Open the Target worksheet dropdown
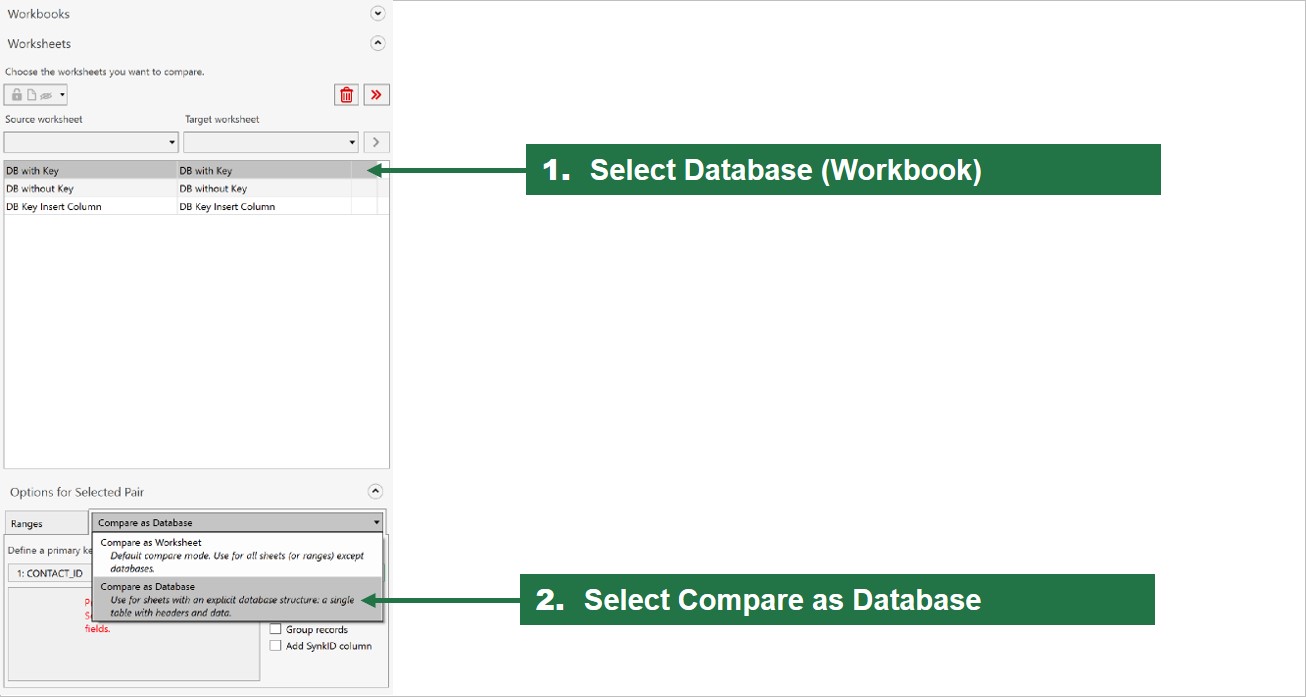Image resolution: width=1306 pixels, height=697 pixels. coord(270,142)
